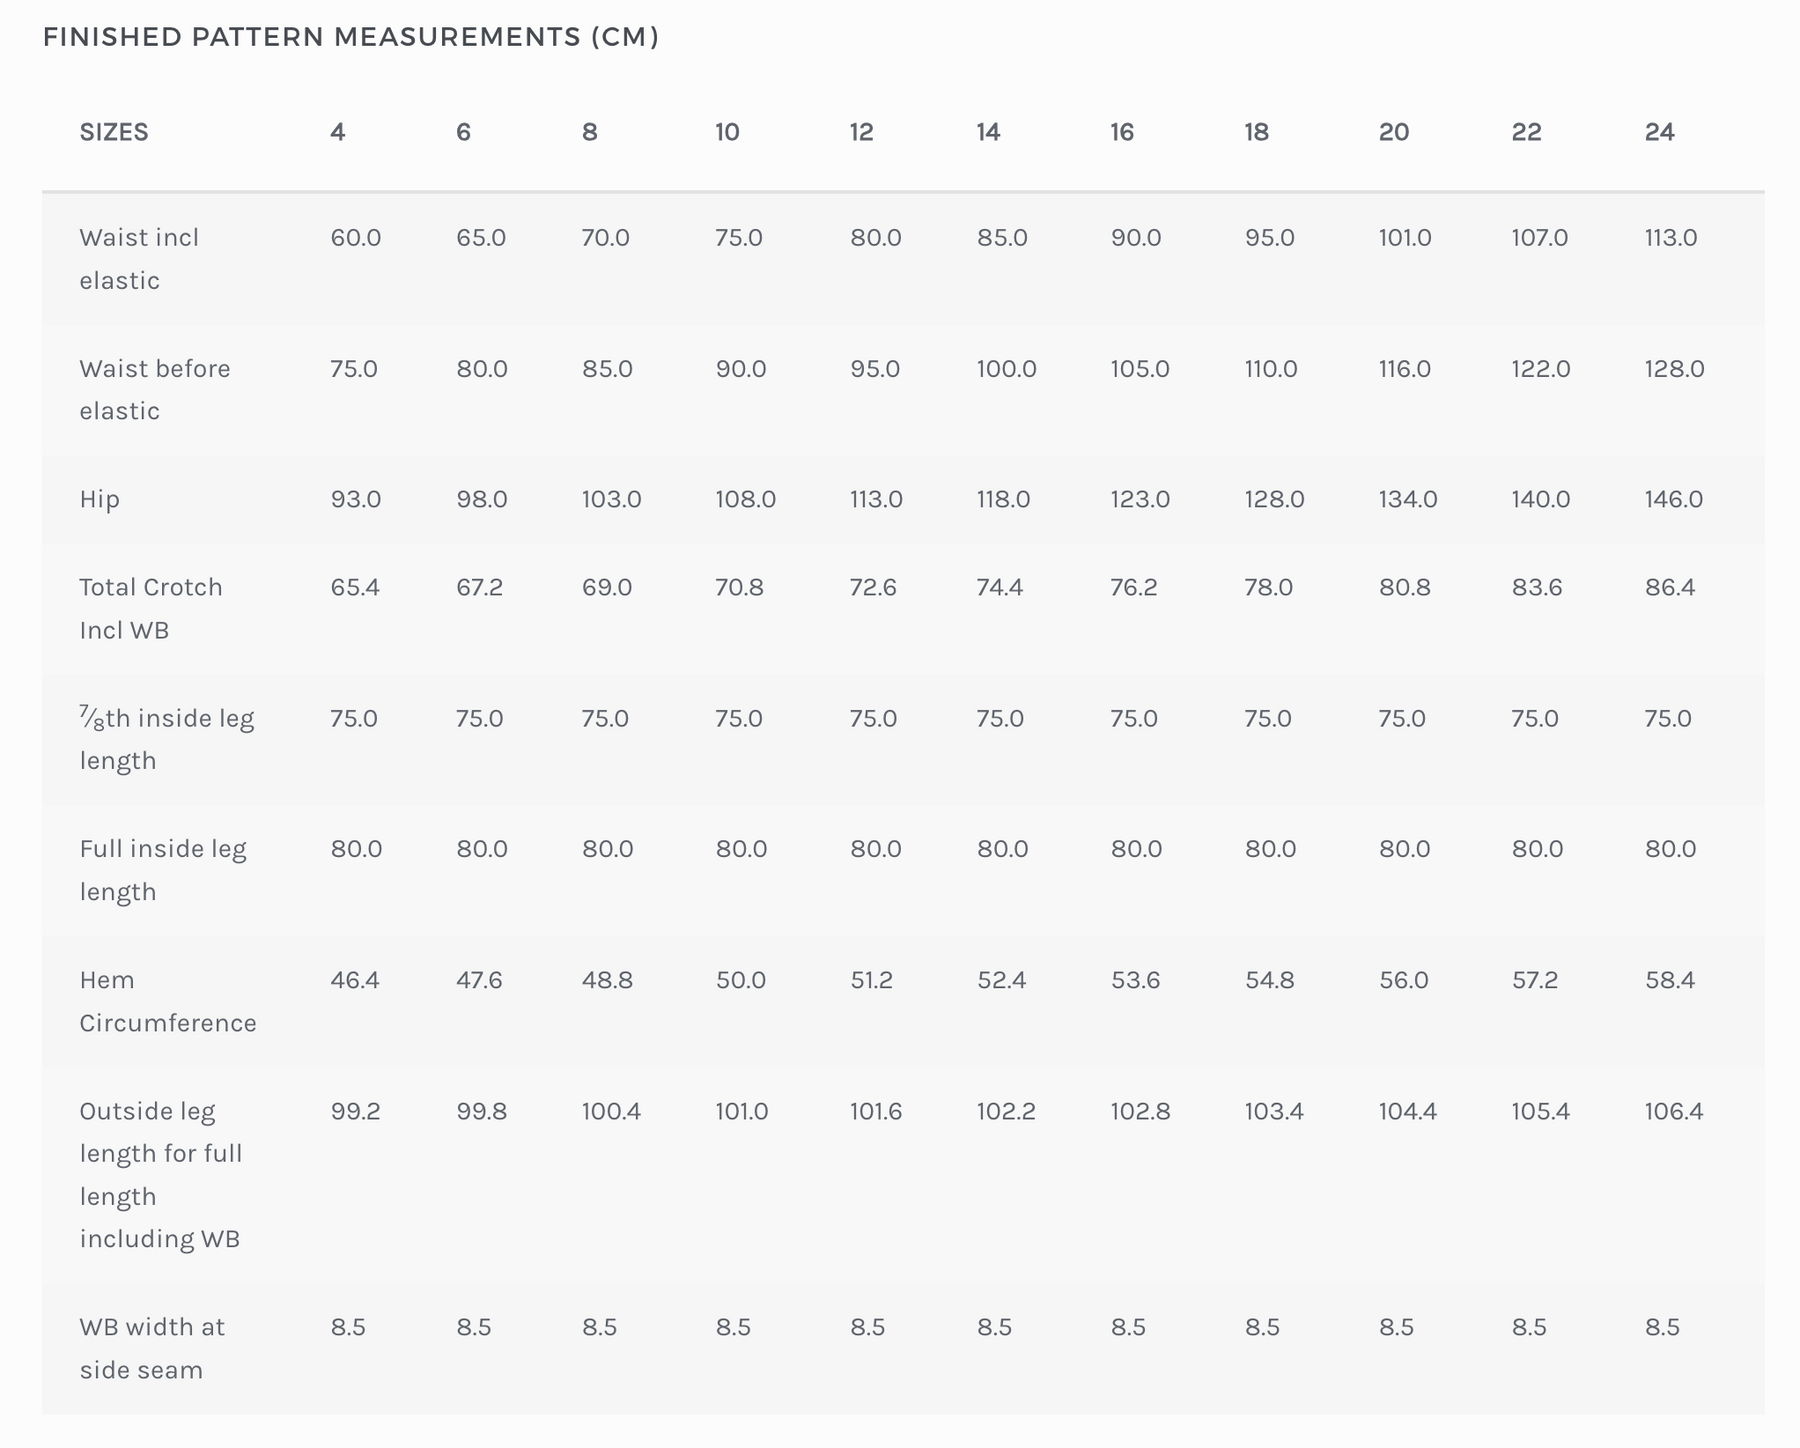Select the SIZES column header
Image resolution: width=1800 pixels, height=1448 pixels.
pyautogui.click(x=114, y=132)
